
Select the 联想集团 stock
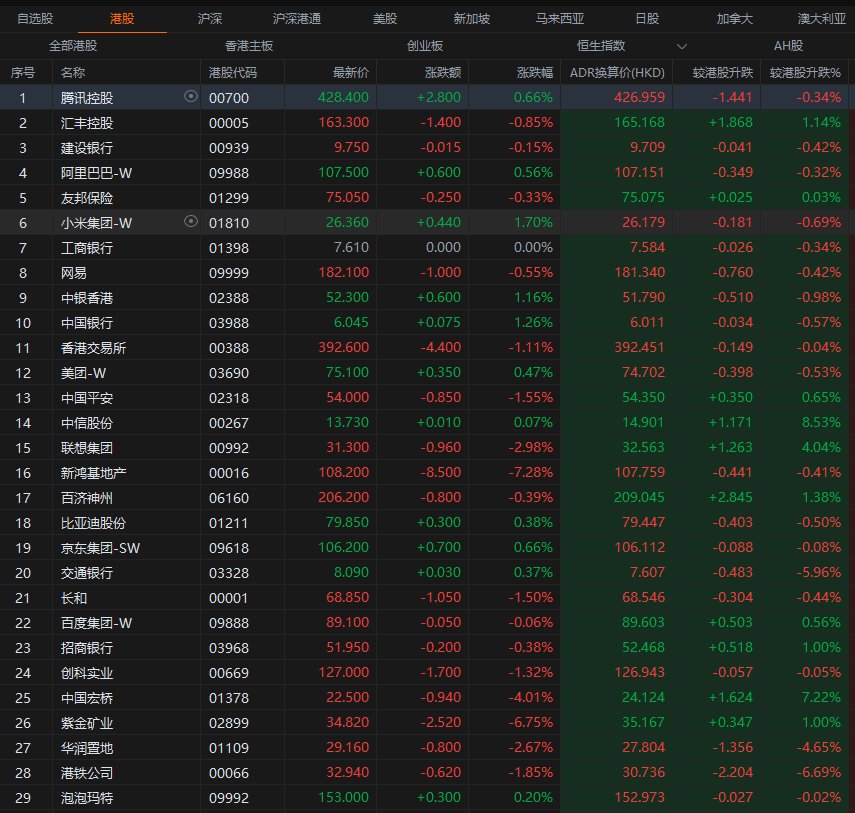coord(87,448)
